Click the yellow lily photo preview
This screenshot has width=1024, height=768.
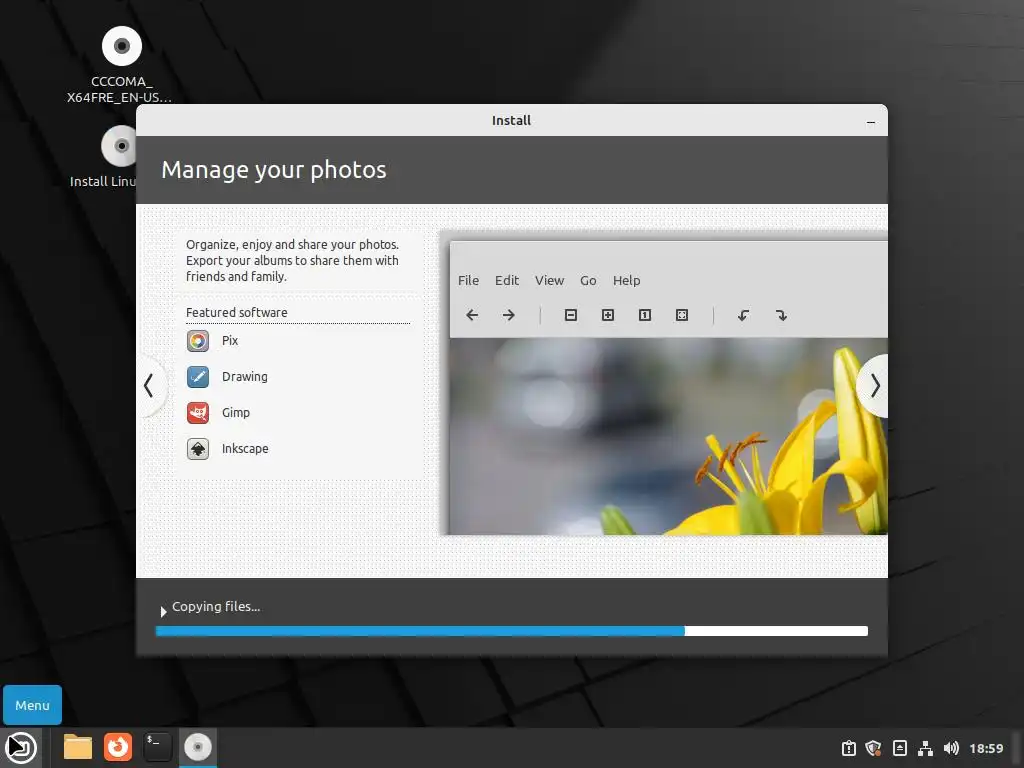point(668,436)
